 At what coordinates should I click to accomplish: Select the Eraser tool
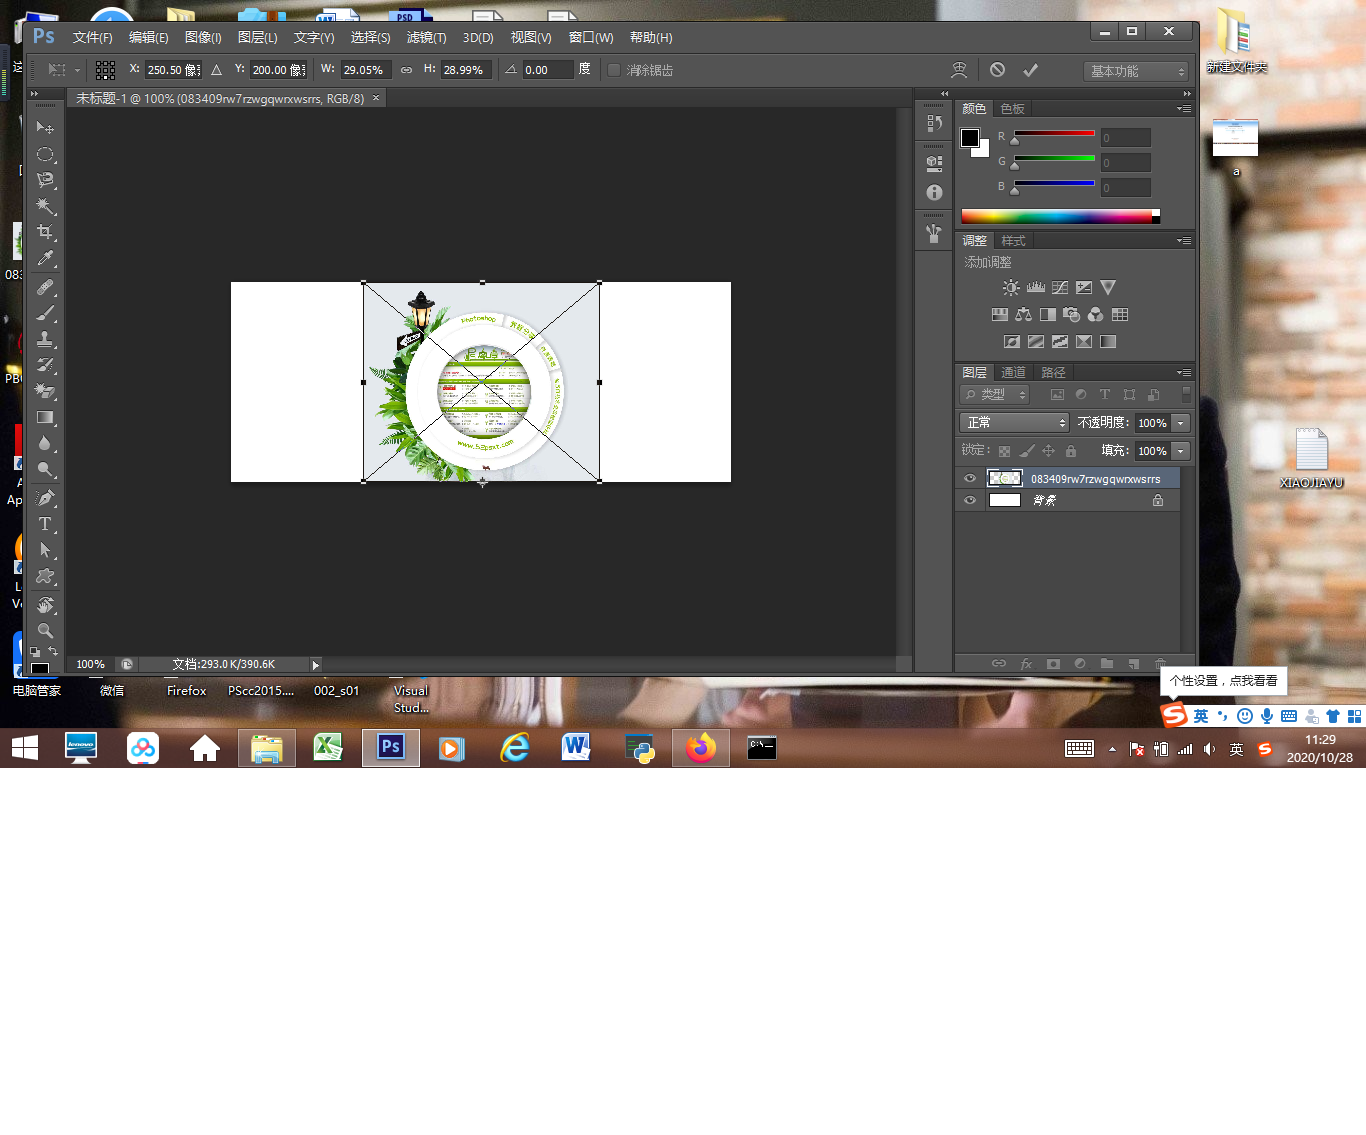[x=45, y=391]
